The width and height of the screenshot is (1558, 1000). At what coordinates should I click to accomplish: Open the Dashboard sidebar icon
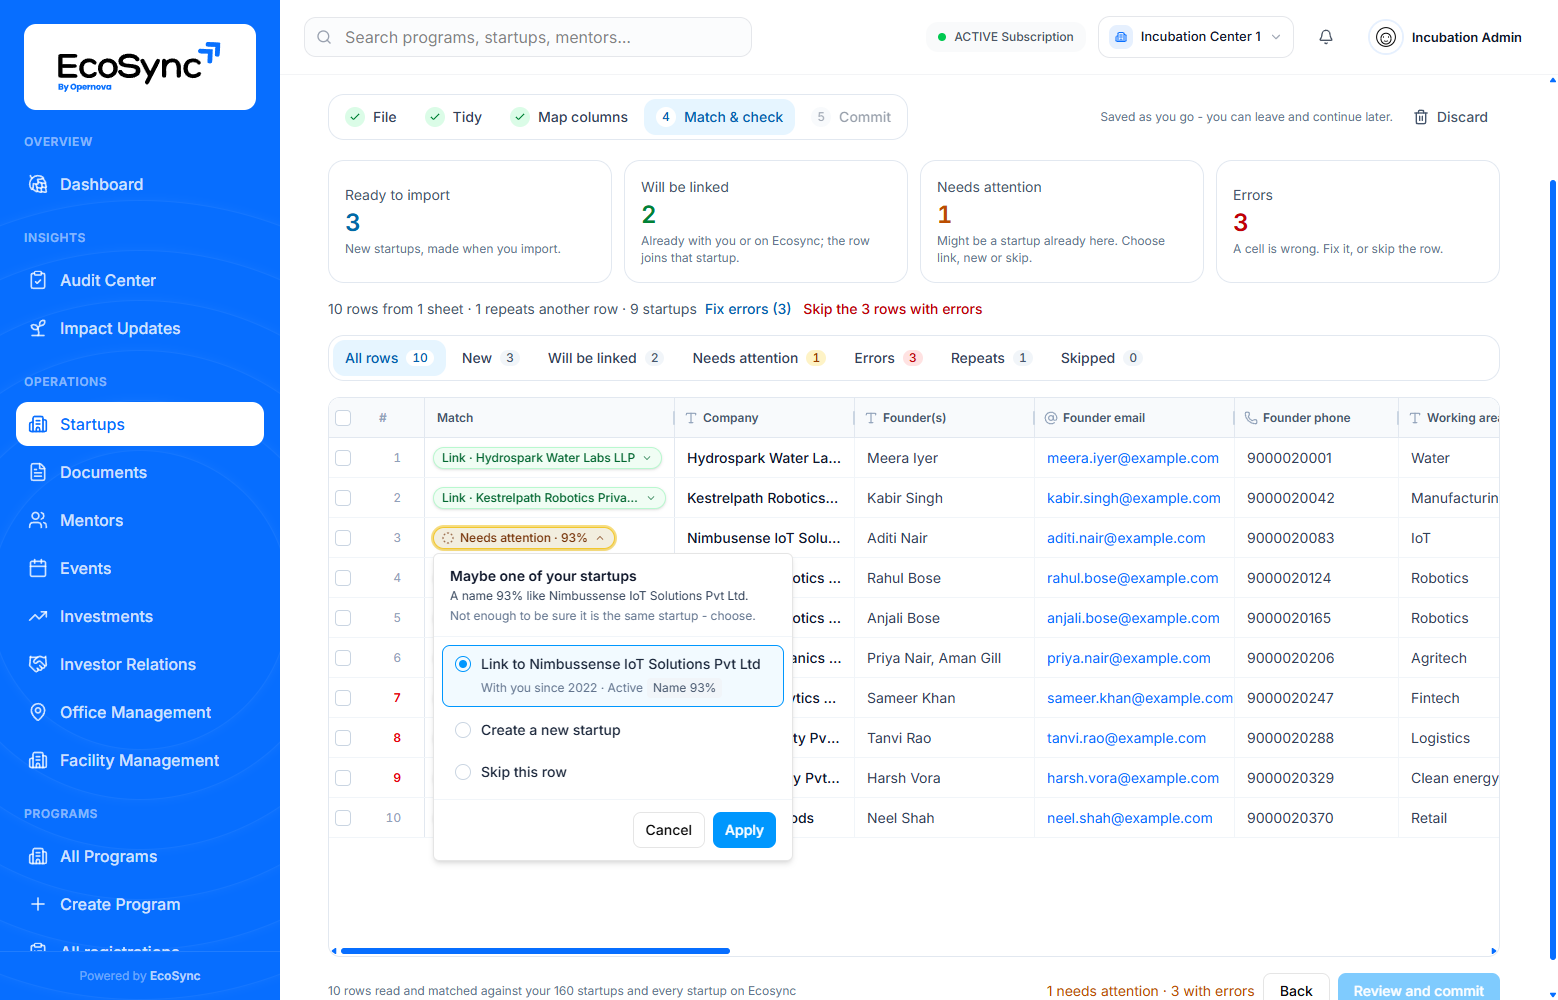pyautogui.click(x=38, y=184)
